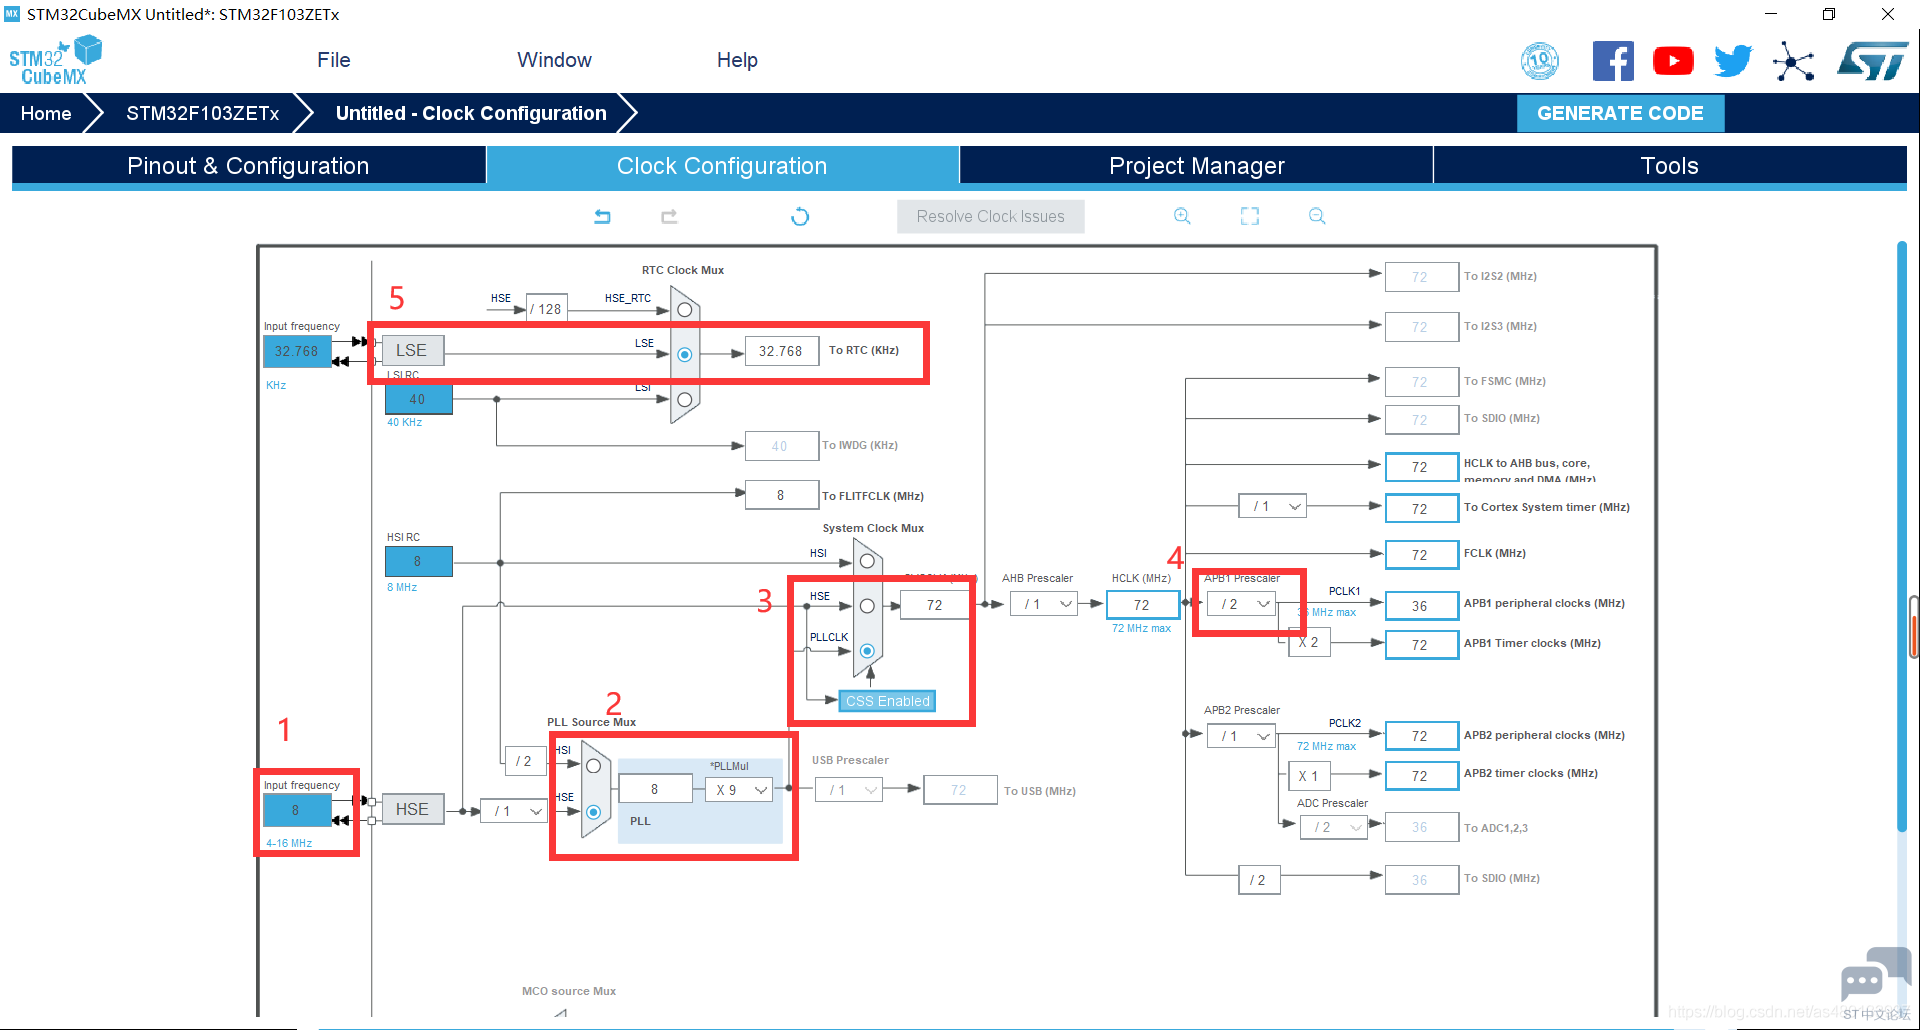Click the ST company logo
This screenshot has width=1920, height=1030.
tap(1872, 61)
